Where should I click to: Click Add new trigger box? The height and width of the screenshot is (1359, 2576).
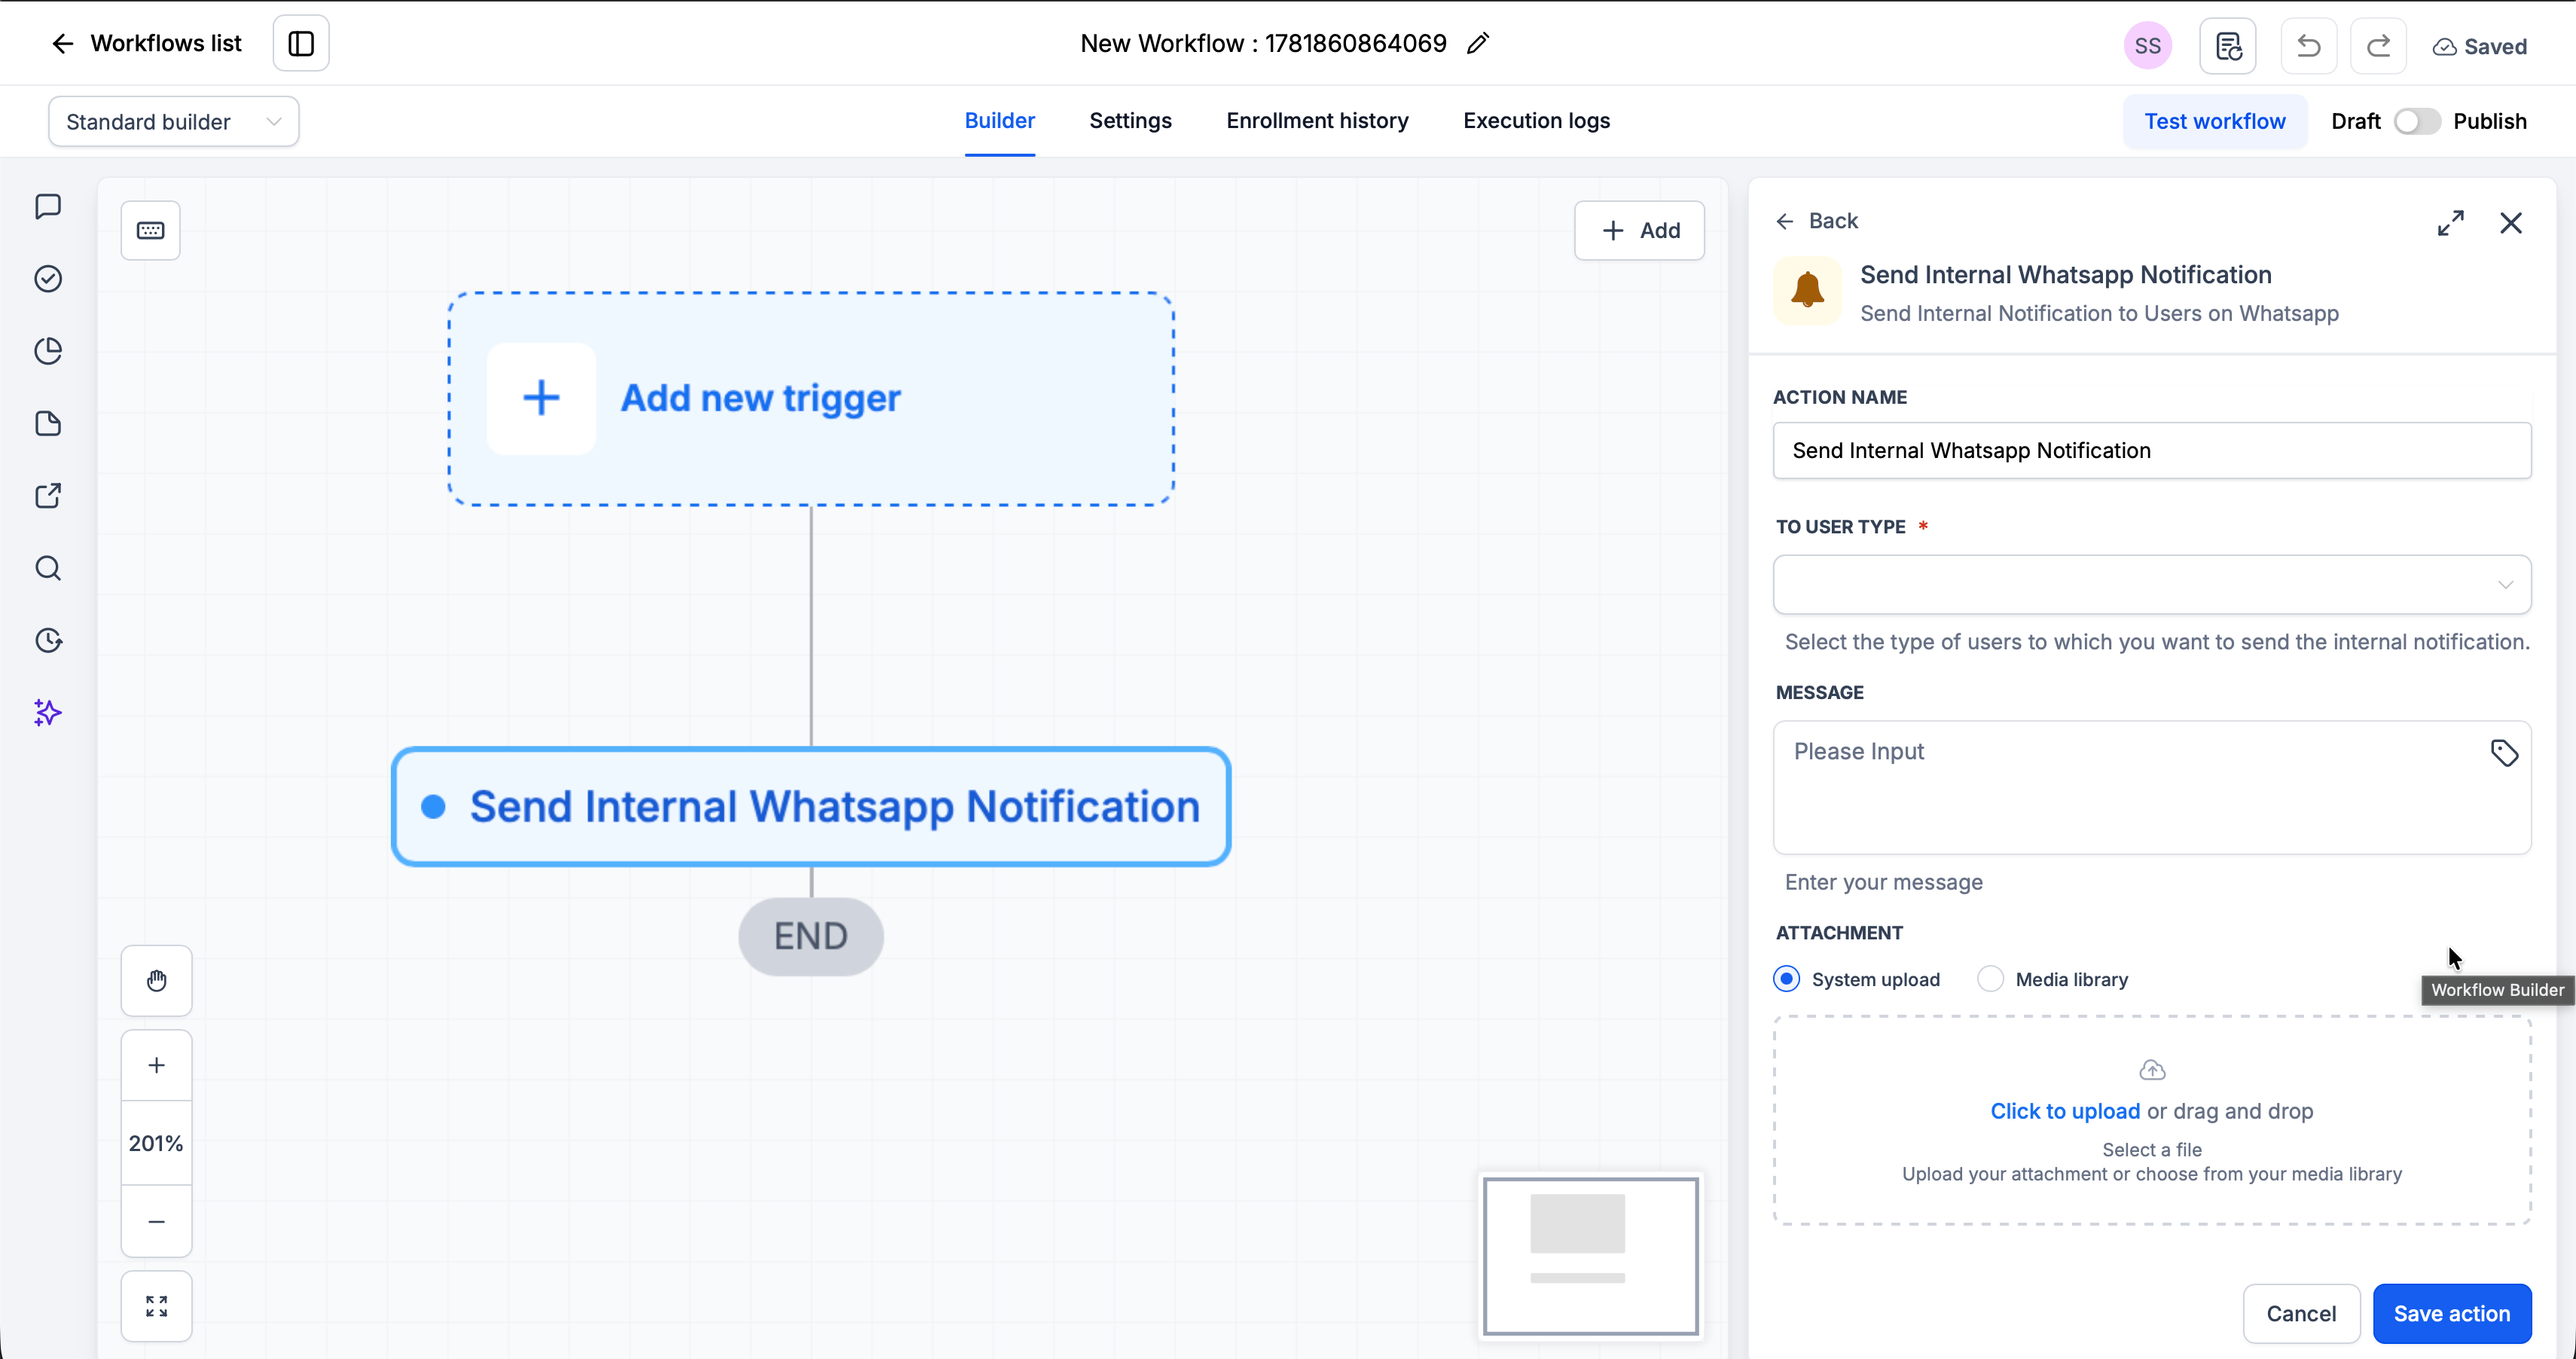coord(811,399)
